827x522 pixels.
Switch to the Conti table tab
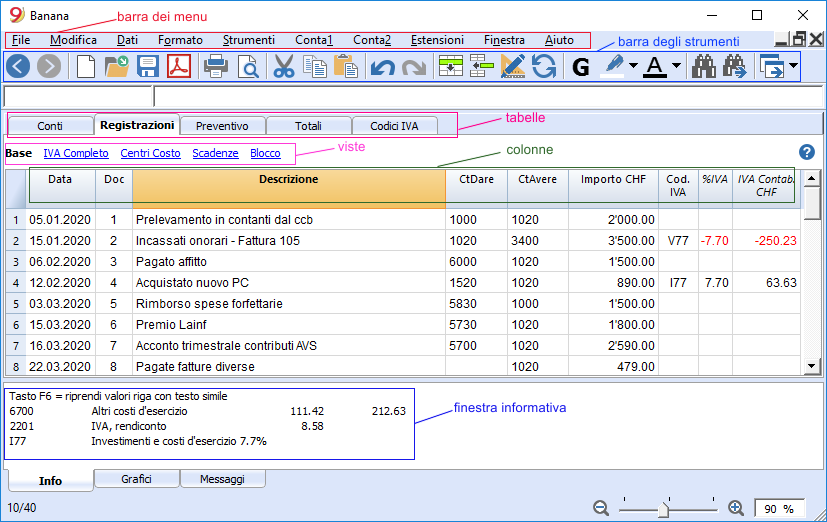click(x=50, y=126)
